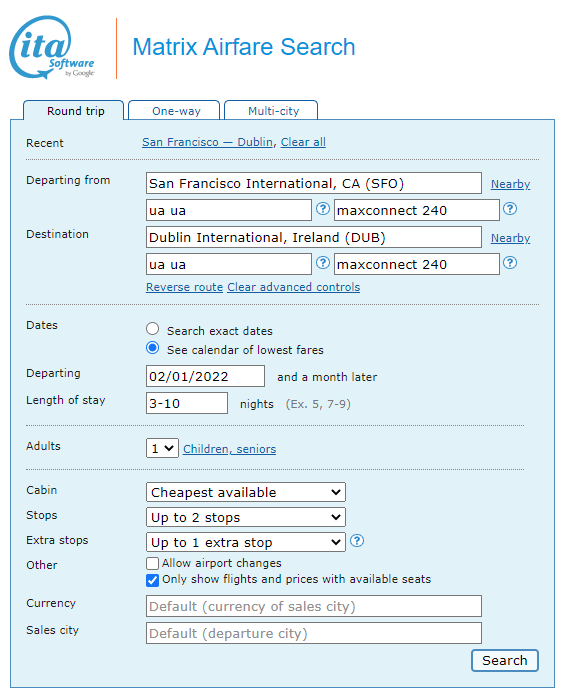This screenshot has height=699, width=573.
Task: Select Search exact dates option
Action: [153, 329]
